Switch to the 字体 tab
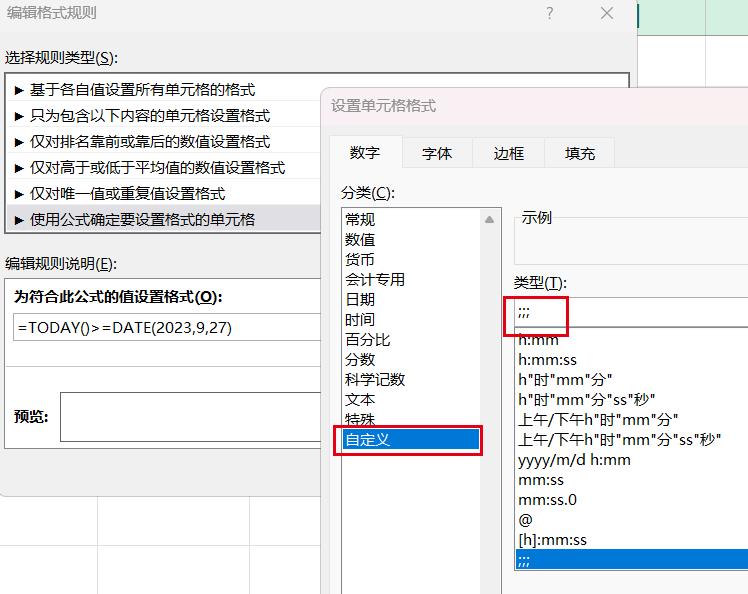 (437, 153)
